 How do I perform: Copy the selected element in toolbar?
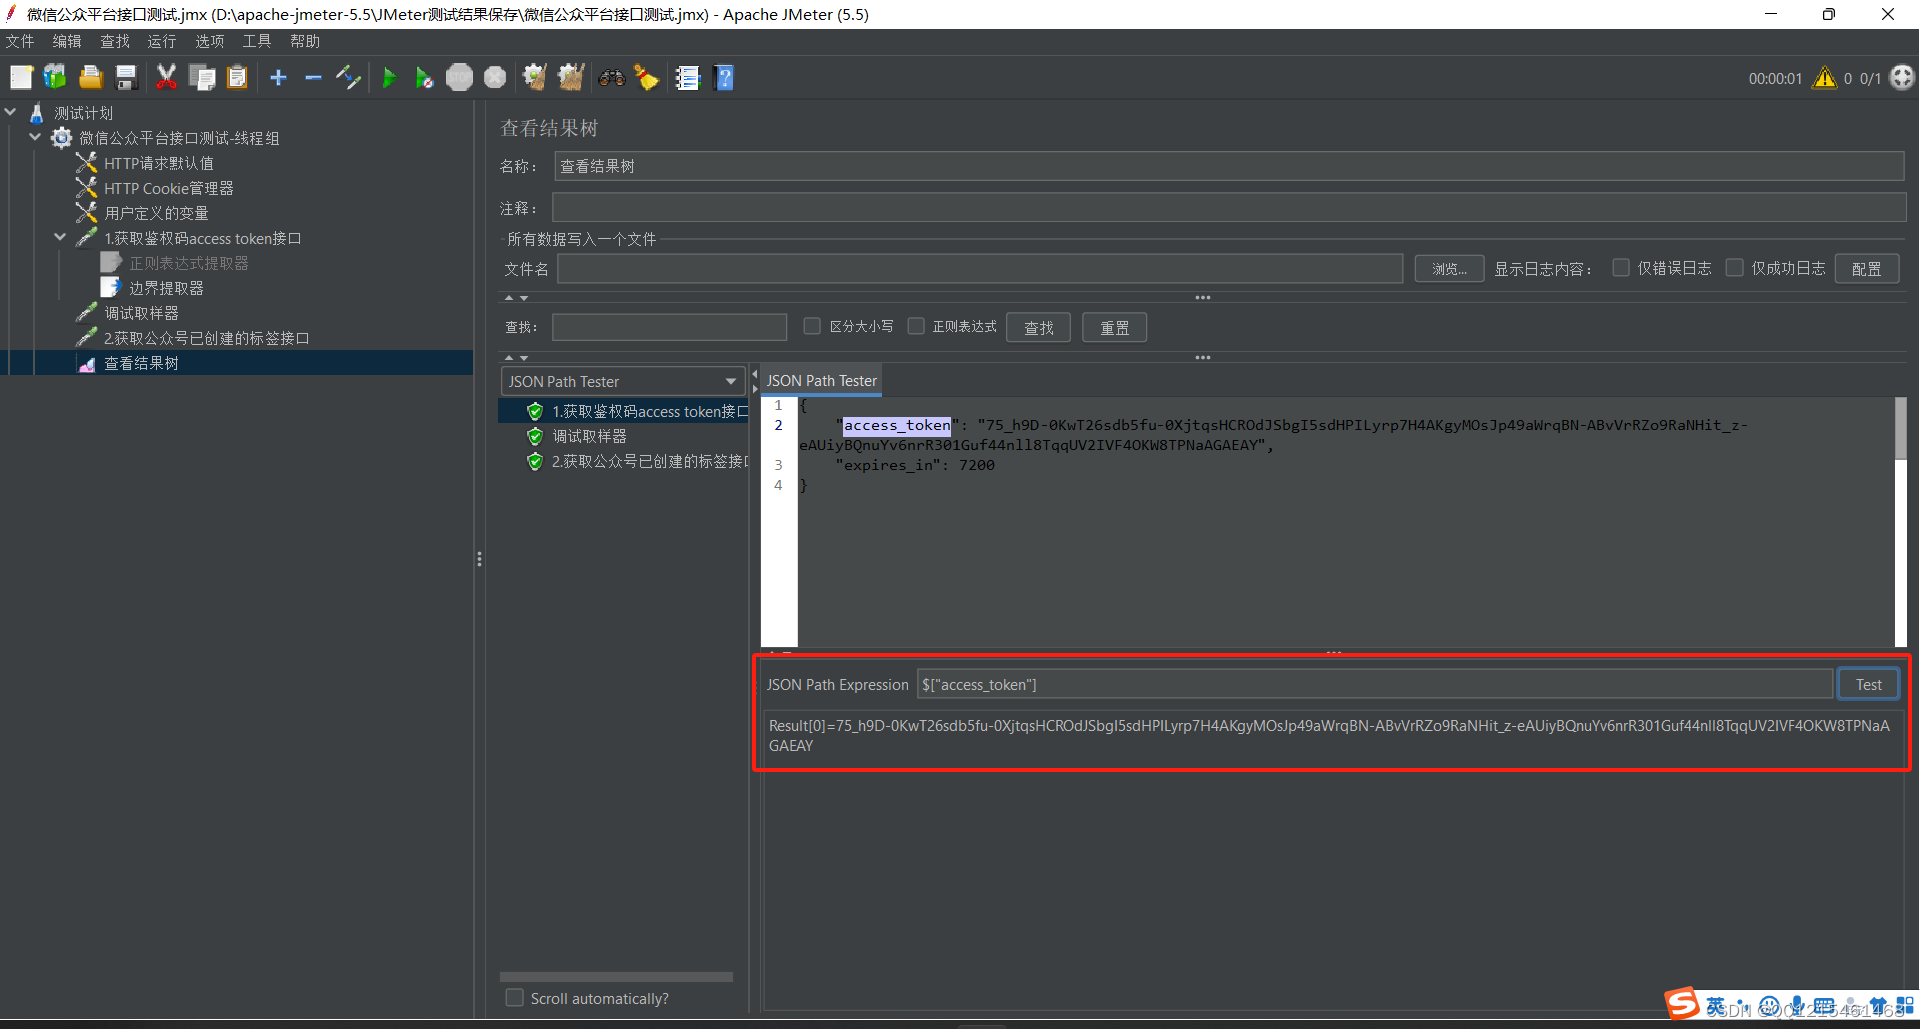(x=202, y=77)
